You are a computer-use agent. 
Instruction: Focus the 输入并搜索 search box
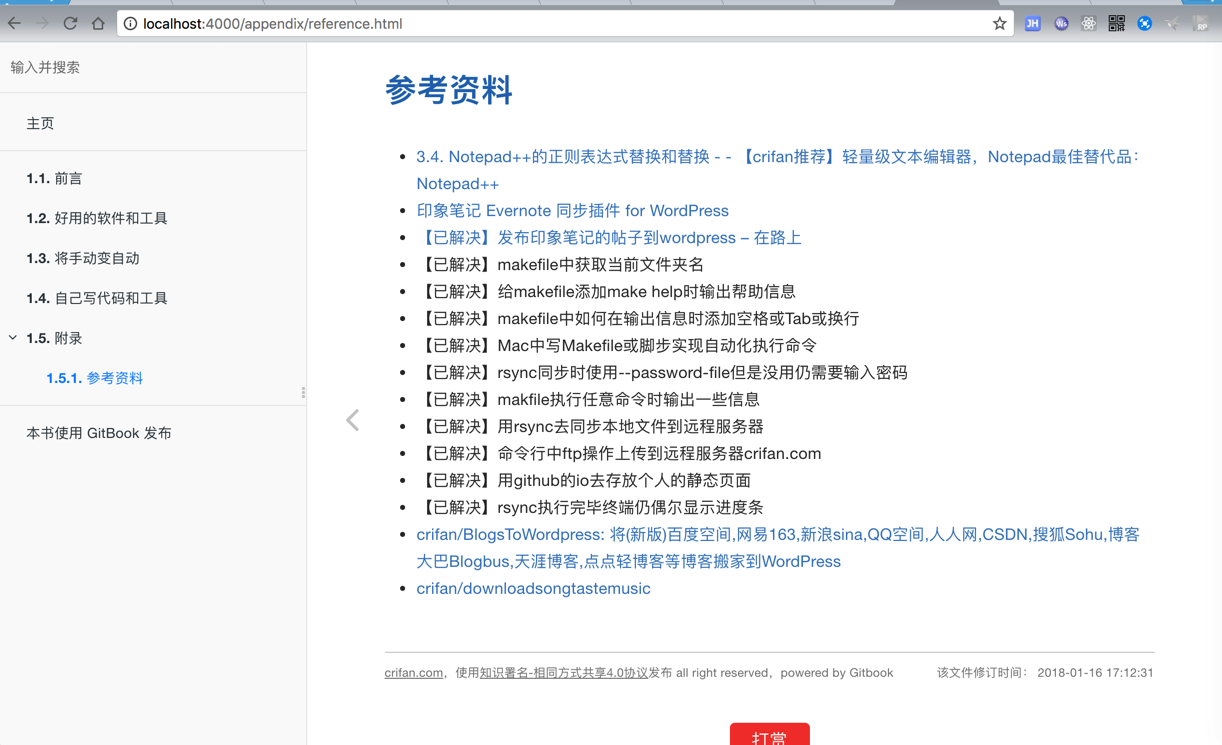pos(153,67)
